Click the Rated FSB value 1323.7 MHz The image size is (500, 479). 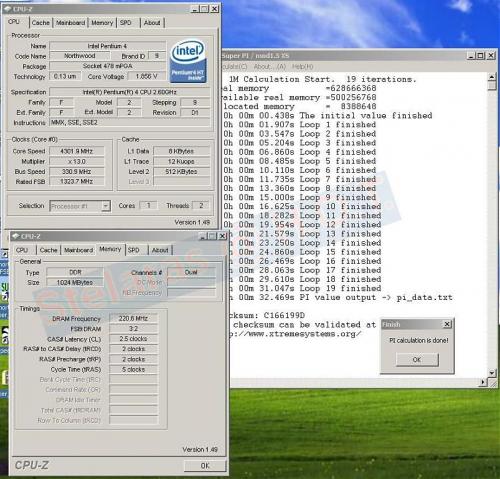[x=77, y=182]
